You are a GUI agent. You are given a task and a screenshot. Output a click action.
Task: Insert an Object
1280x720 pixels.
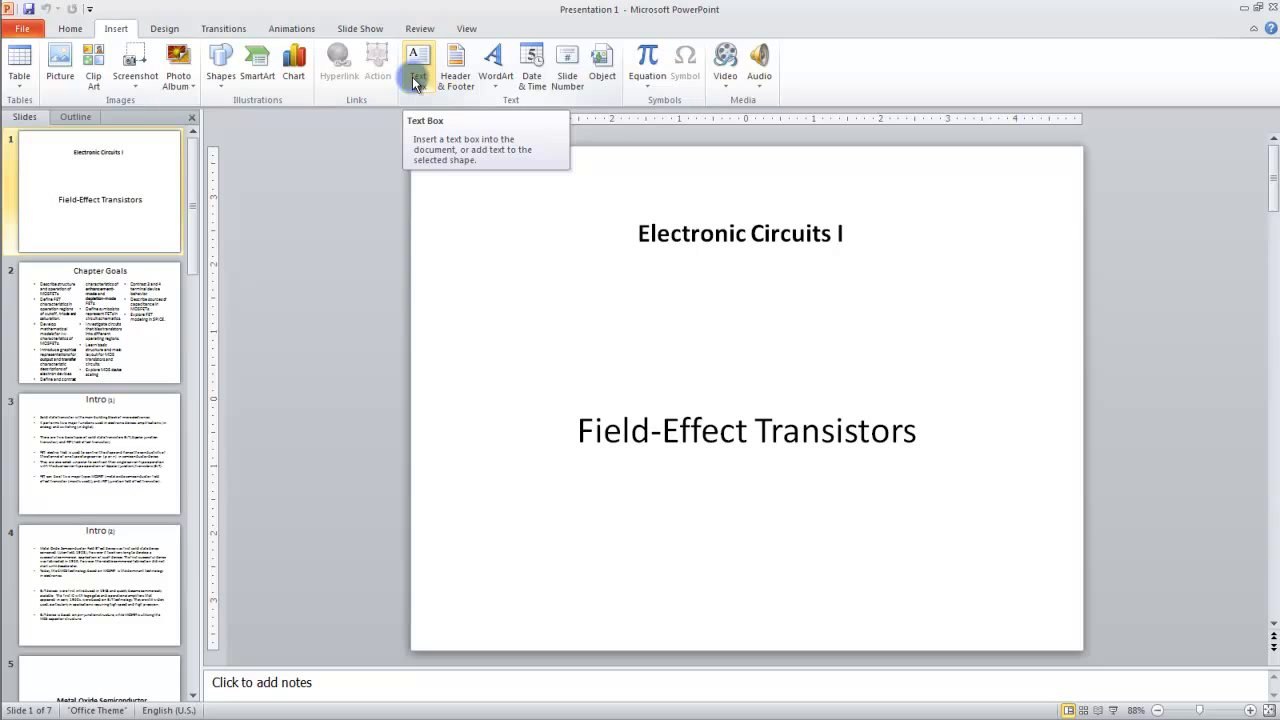(x=602, y=62)
